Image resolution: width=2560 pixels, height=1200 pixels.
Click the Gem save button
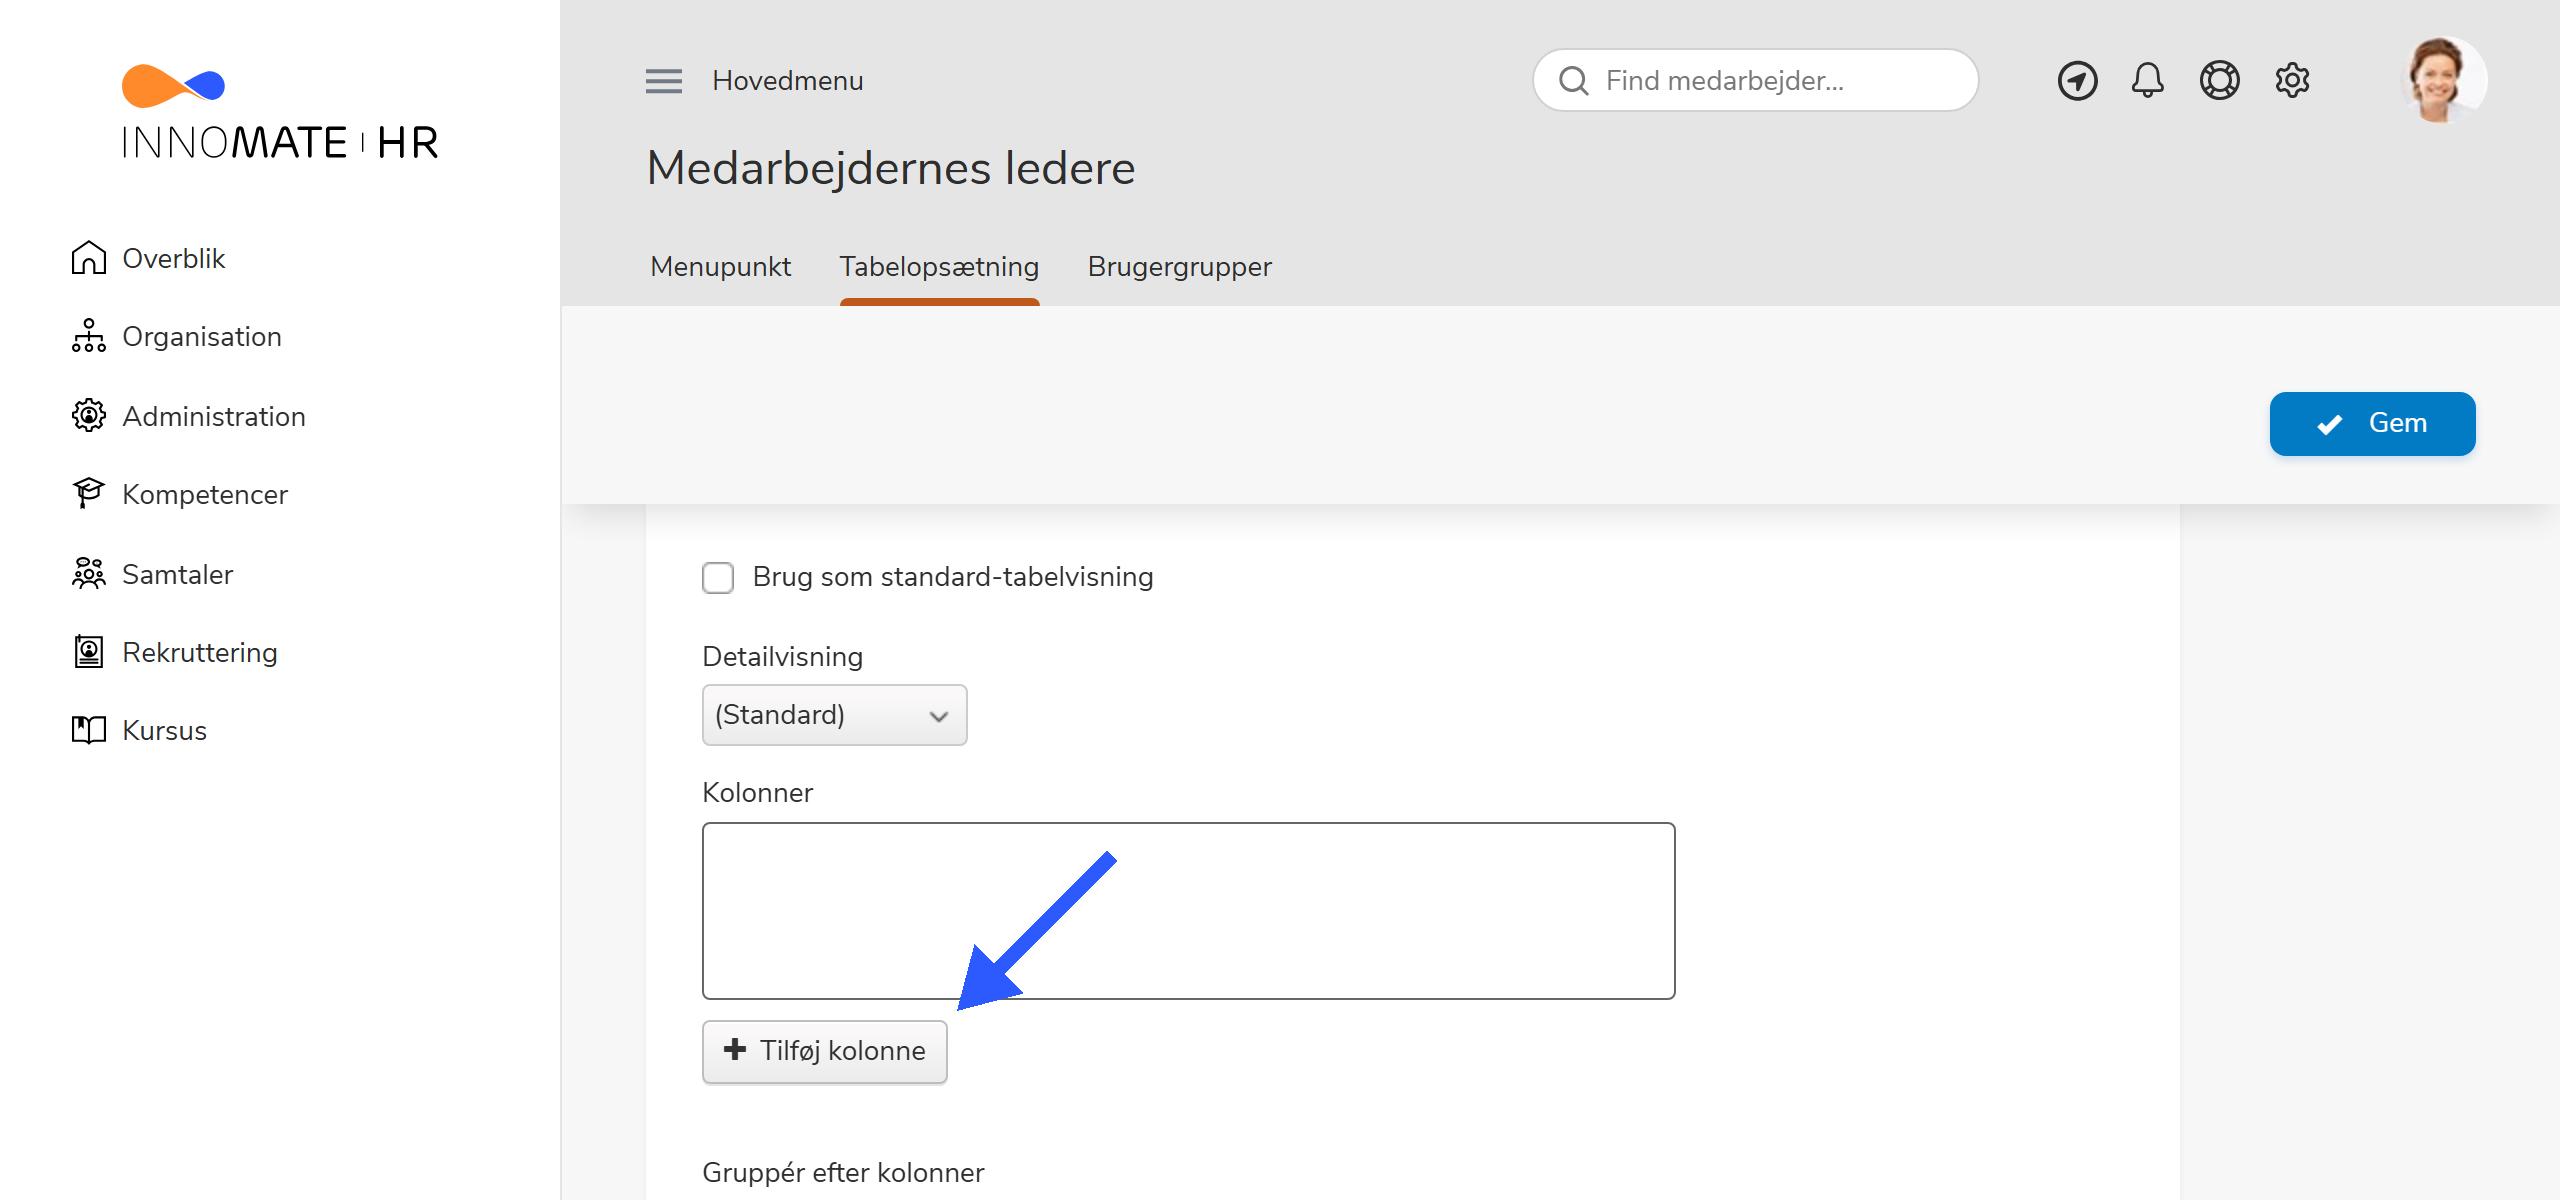click(2372, 424)
